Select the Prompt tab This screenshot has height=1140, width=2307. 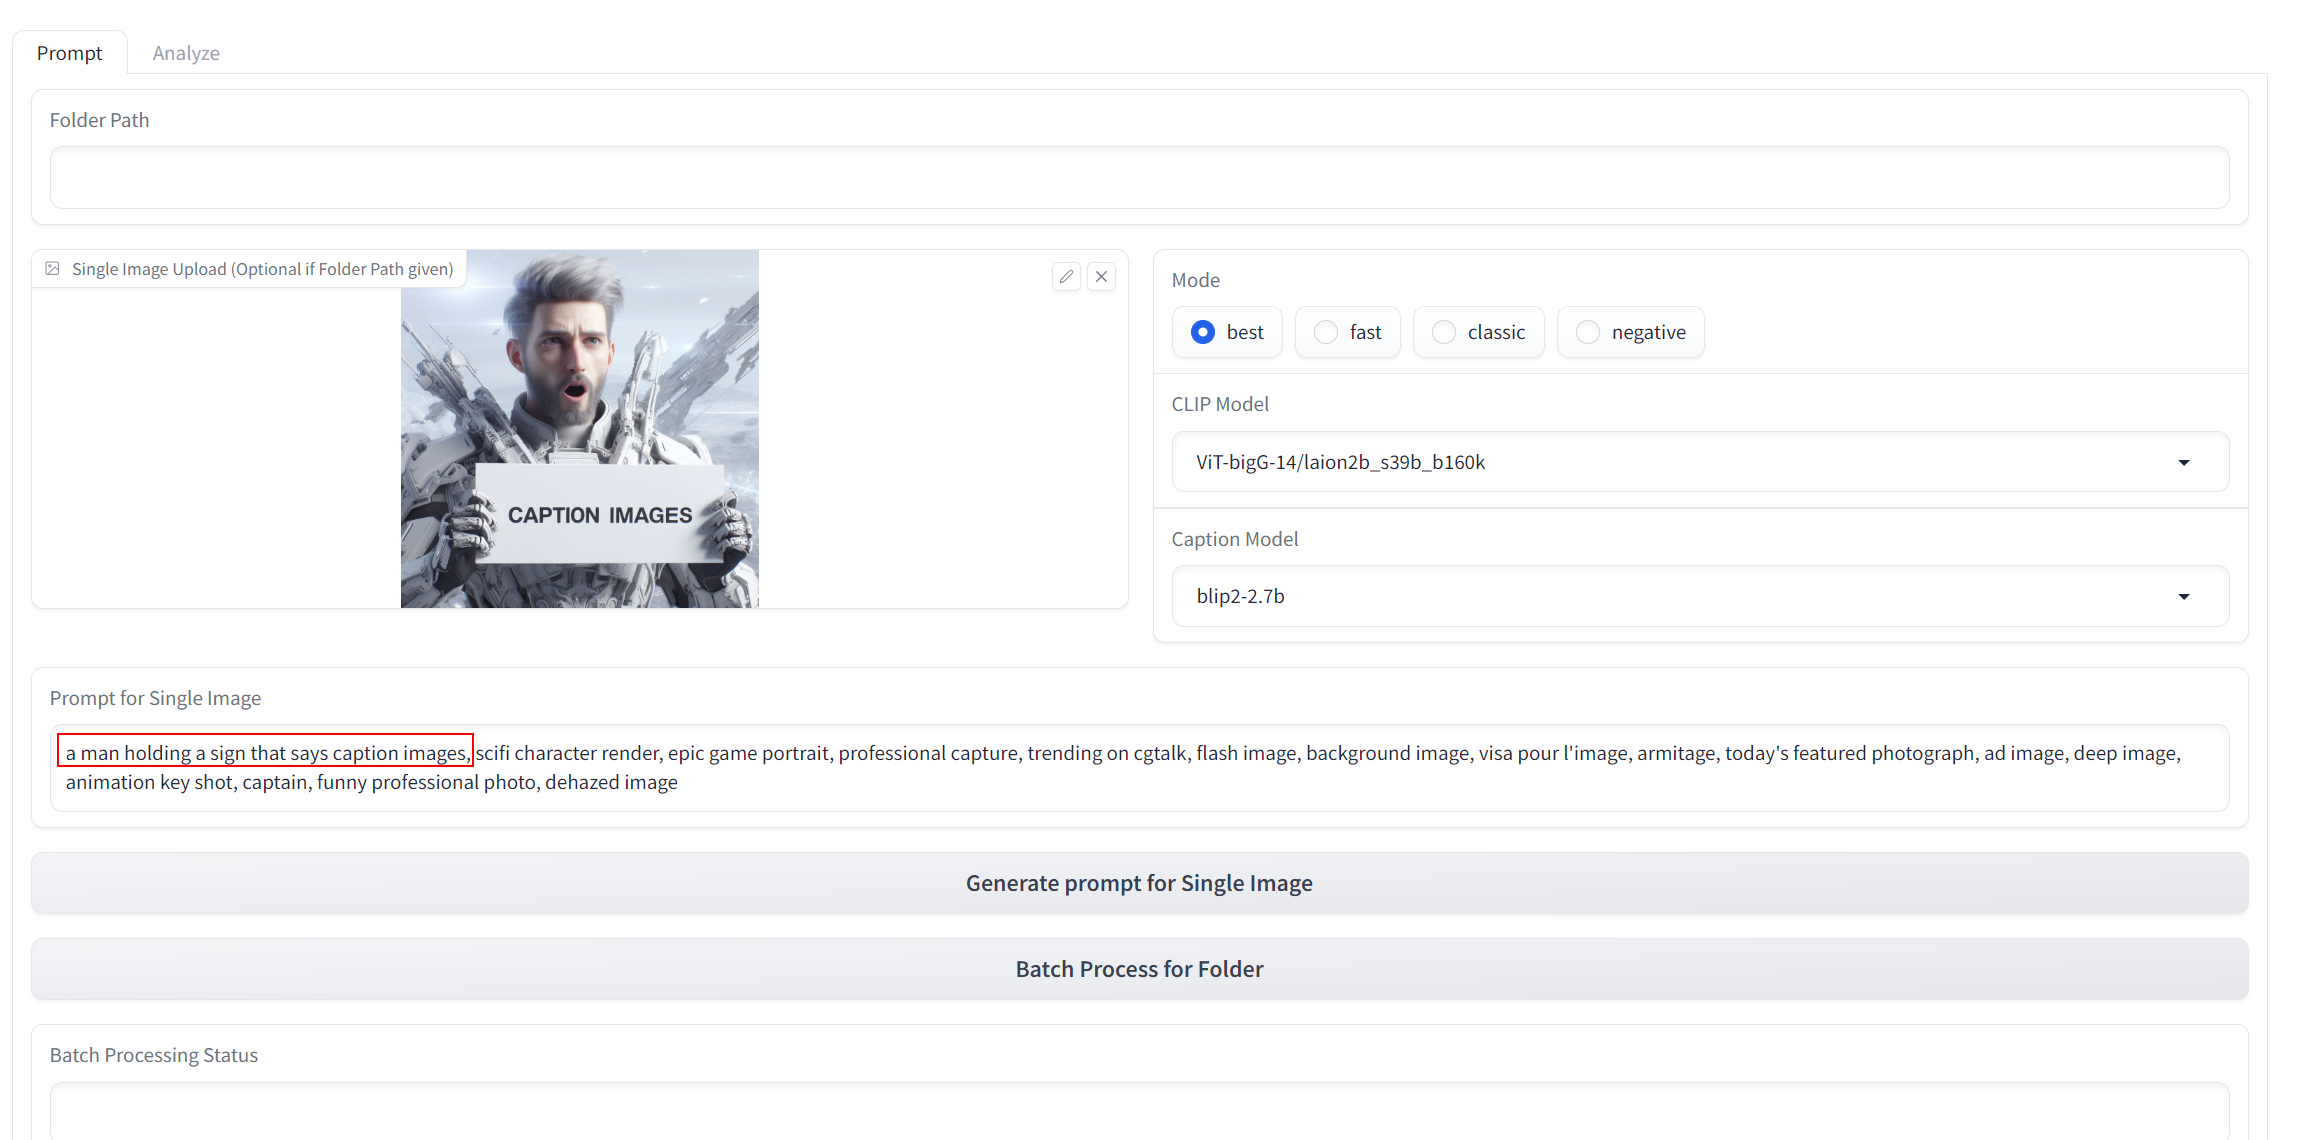[69, 53]
